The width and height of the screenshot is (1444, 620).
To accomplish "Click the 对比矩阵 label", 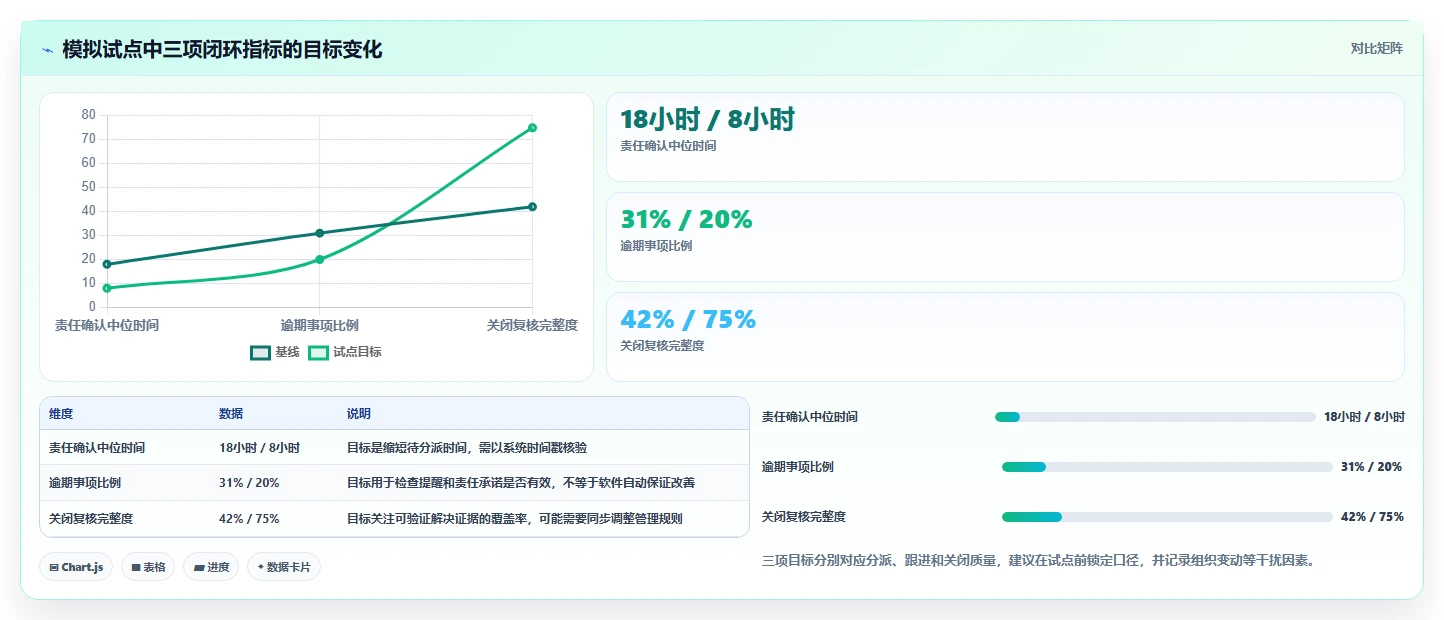I will (x=1377, y=48).
